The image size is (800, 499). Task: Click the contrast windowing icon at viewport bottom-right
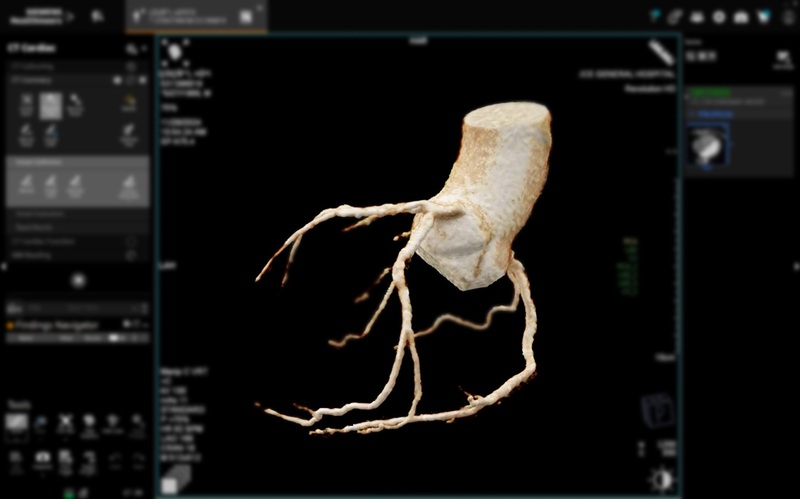pyautogui.click(x=661, y=478)
